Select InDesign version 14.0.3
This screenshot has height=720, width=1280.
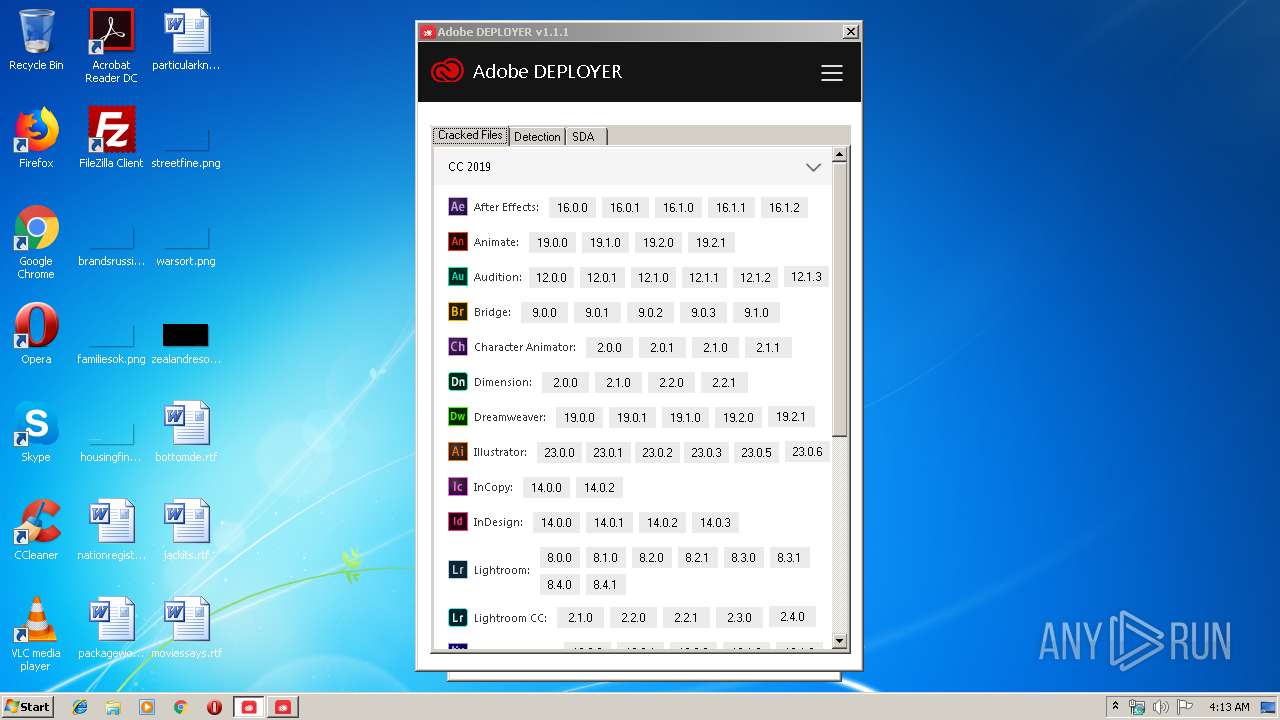(x=715, y=522)
